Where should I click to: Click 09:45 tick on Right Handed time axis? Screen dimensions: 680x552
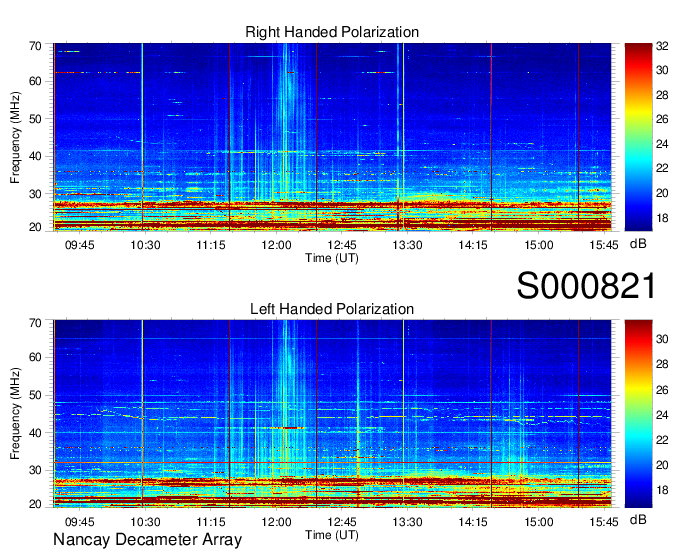pyautogui.click(x=79, y=245)
